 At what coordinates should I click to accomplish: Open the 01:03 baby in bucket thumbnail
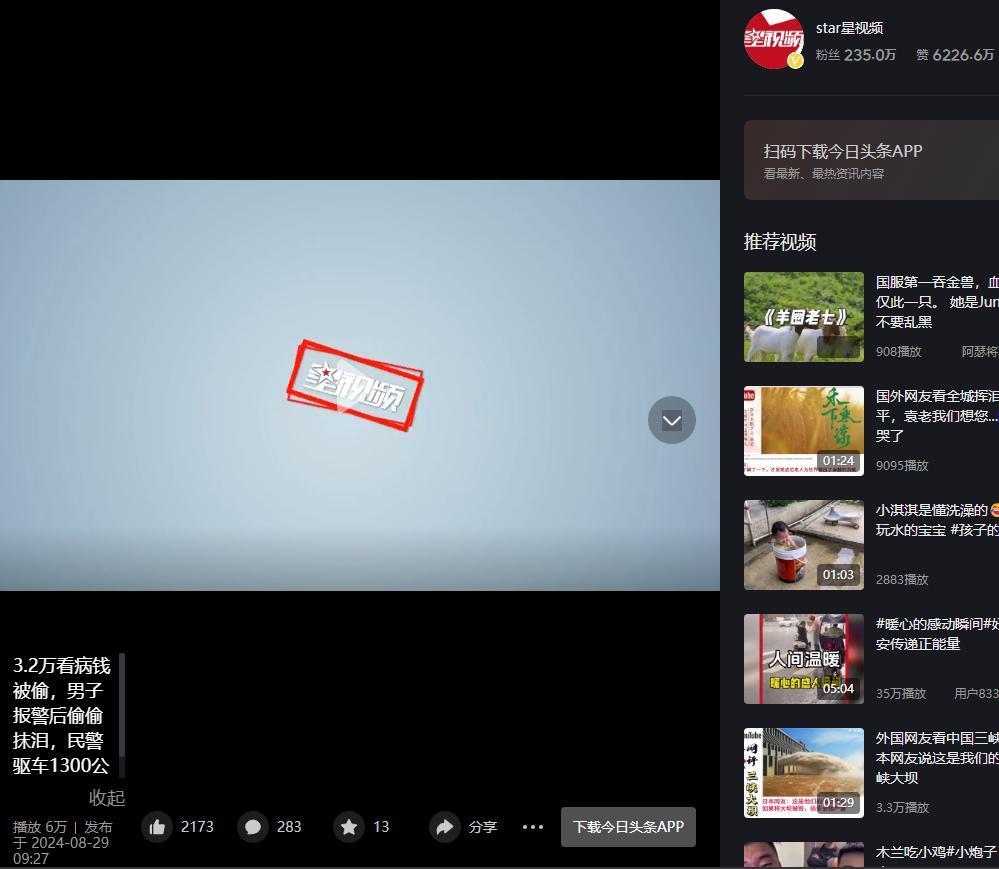pyautogui.click(x=803, y=545)
